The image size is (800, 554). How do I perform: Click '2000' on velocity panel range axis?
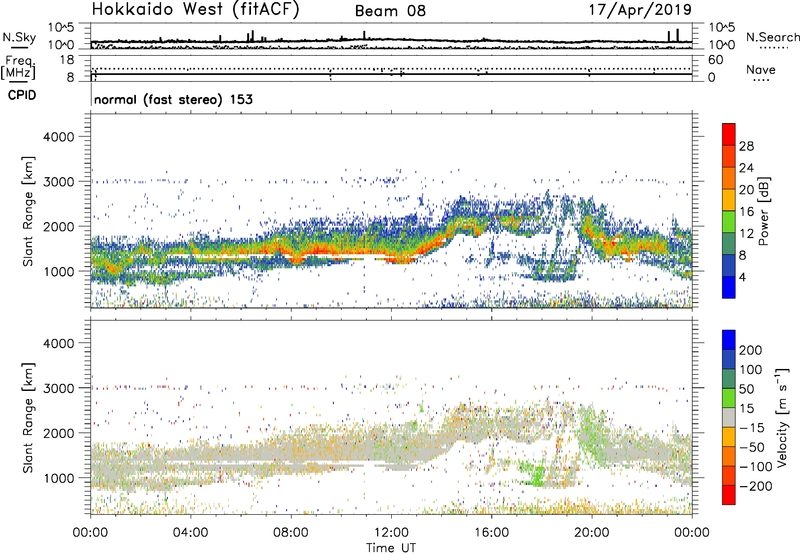(x=58, y=433)
